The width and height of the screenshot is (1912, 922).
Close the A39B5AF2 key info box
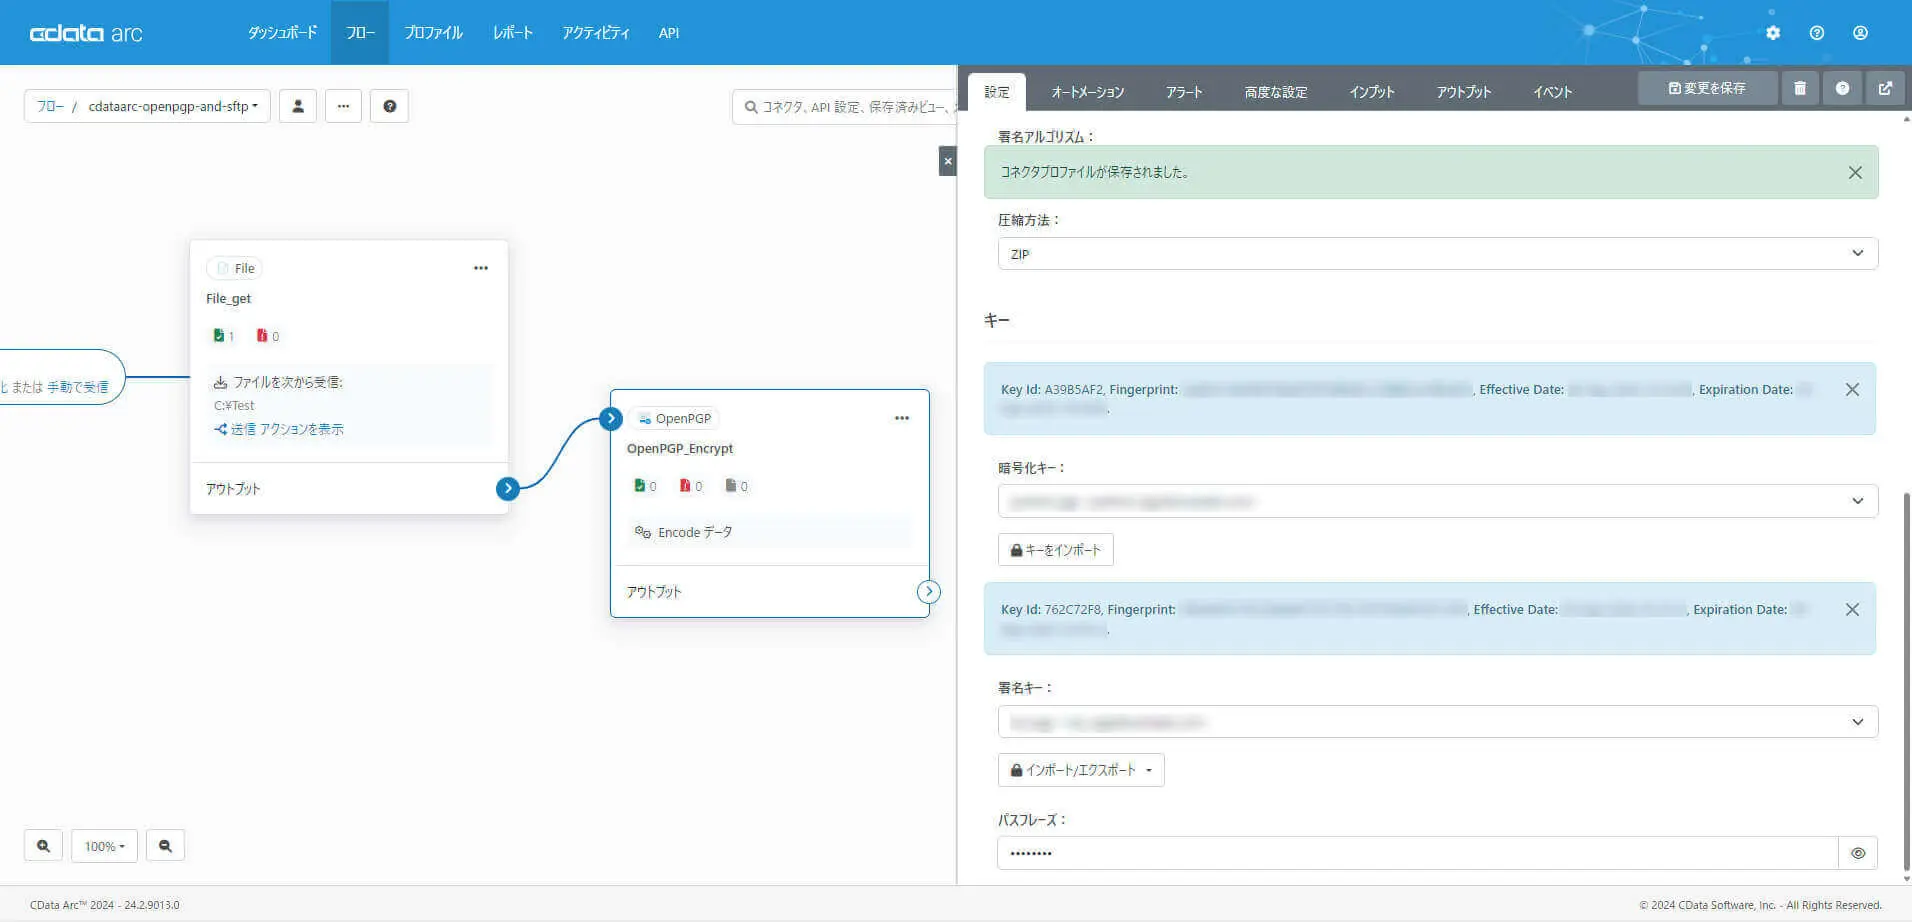[x=1852, y=390]
